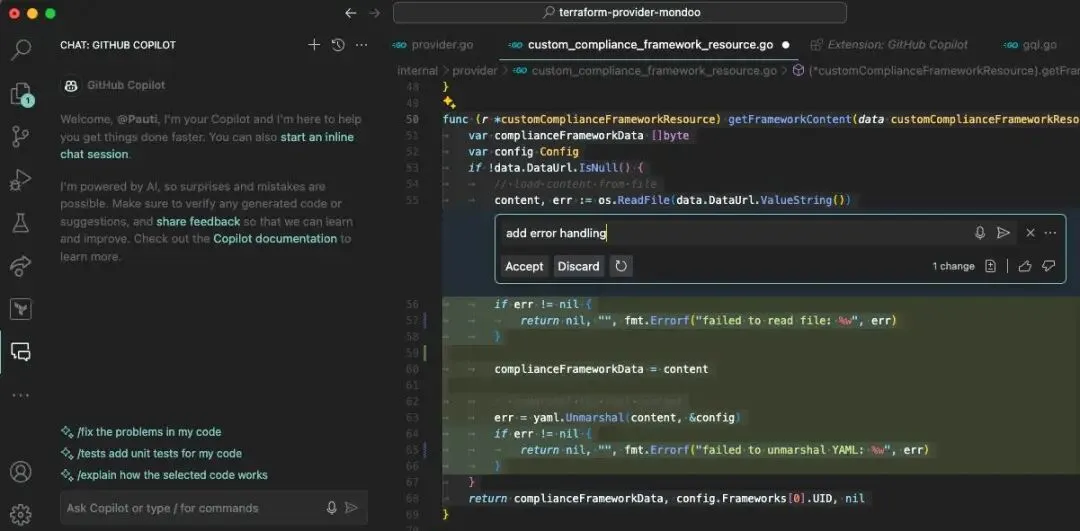Image resolution: width=1080 pixels, height=531 pixels.
Task: Open the Source Control view
Action: tap(21, 137)
